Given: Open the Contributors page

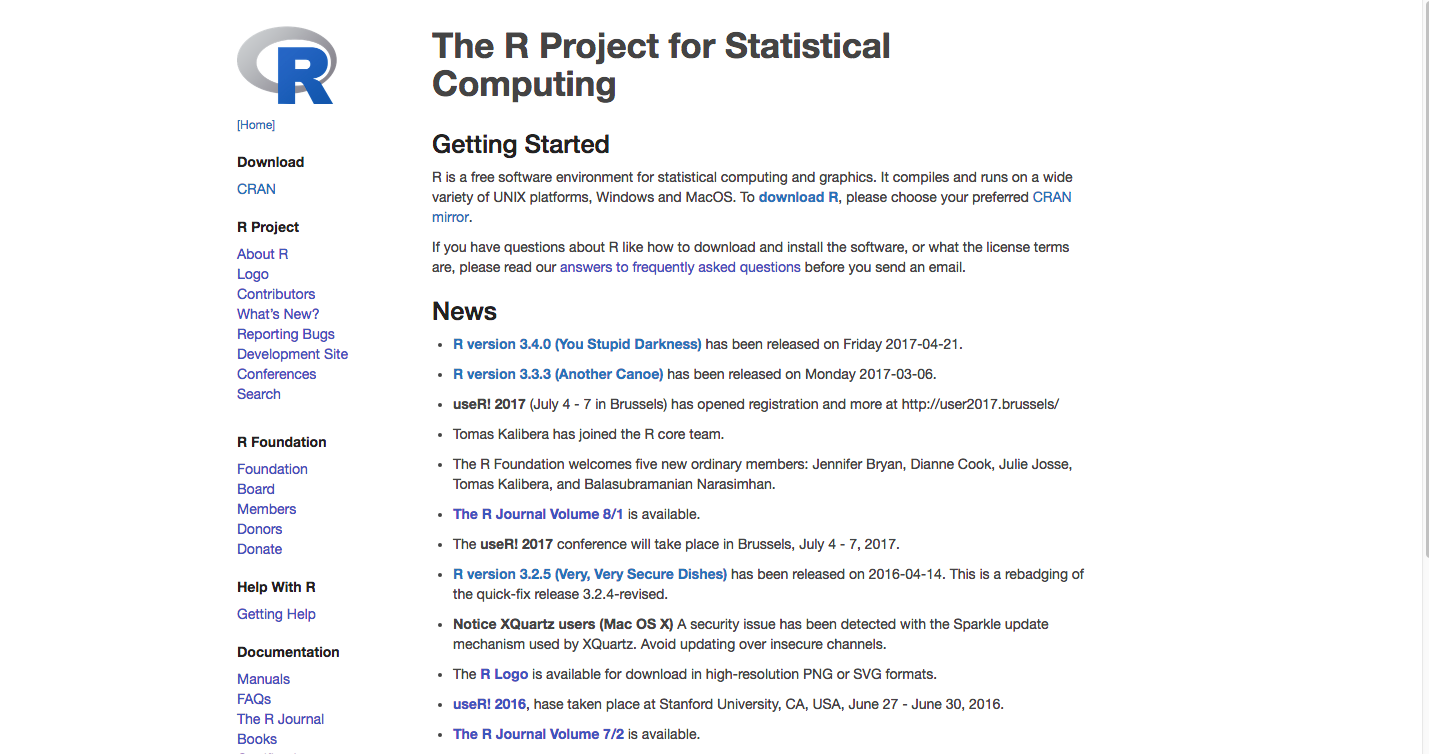Looking at the screenshot, I should coord(276,294).
